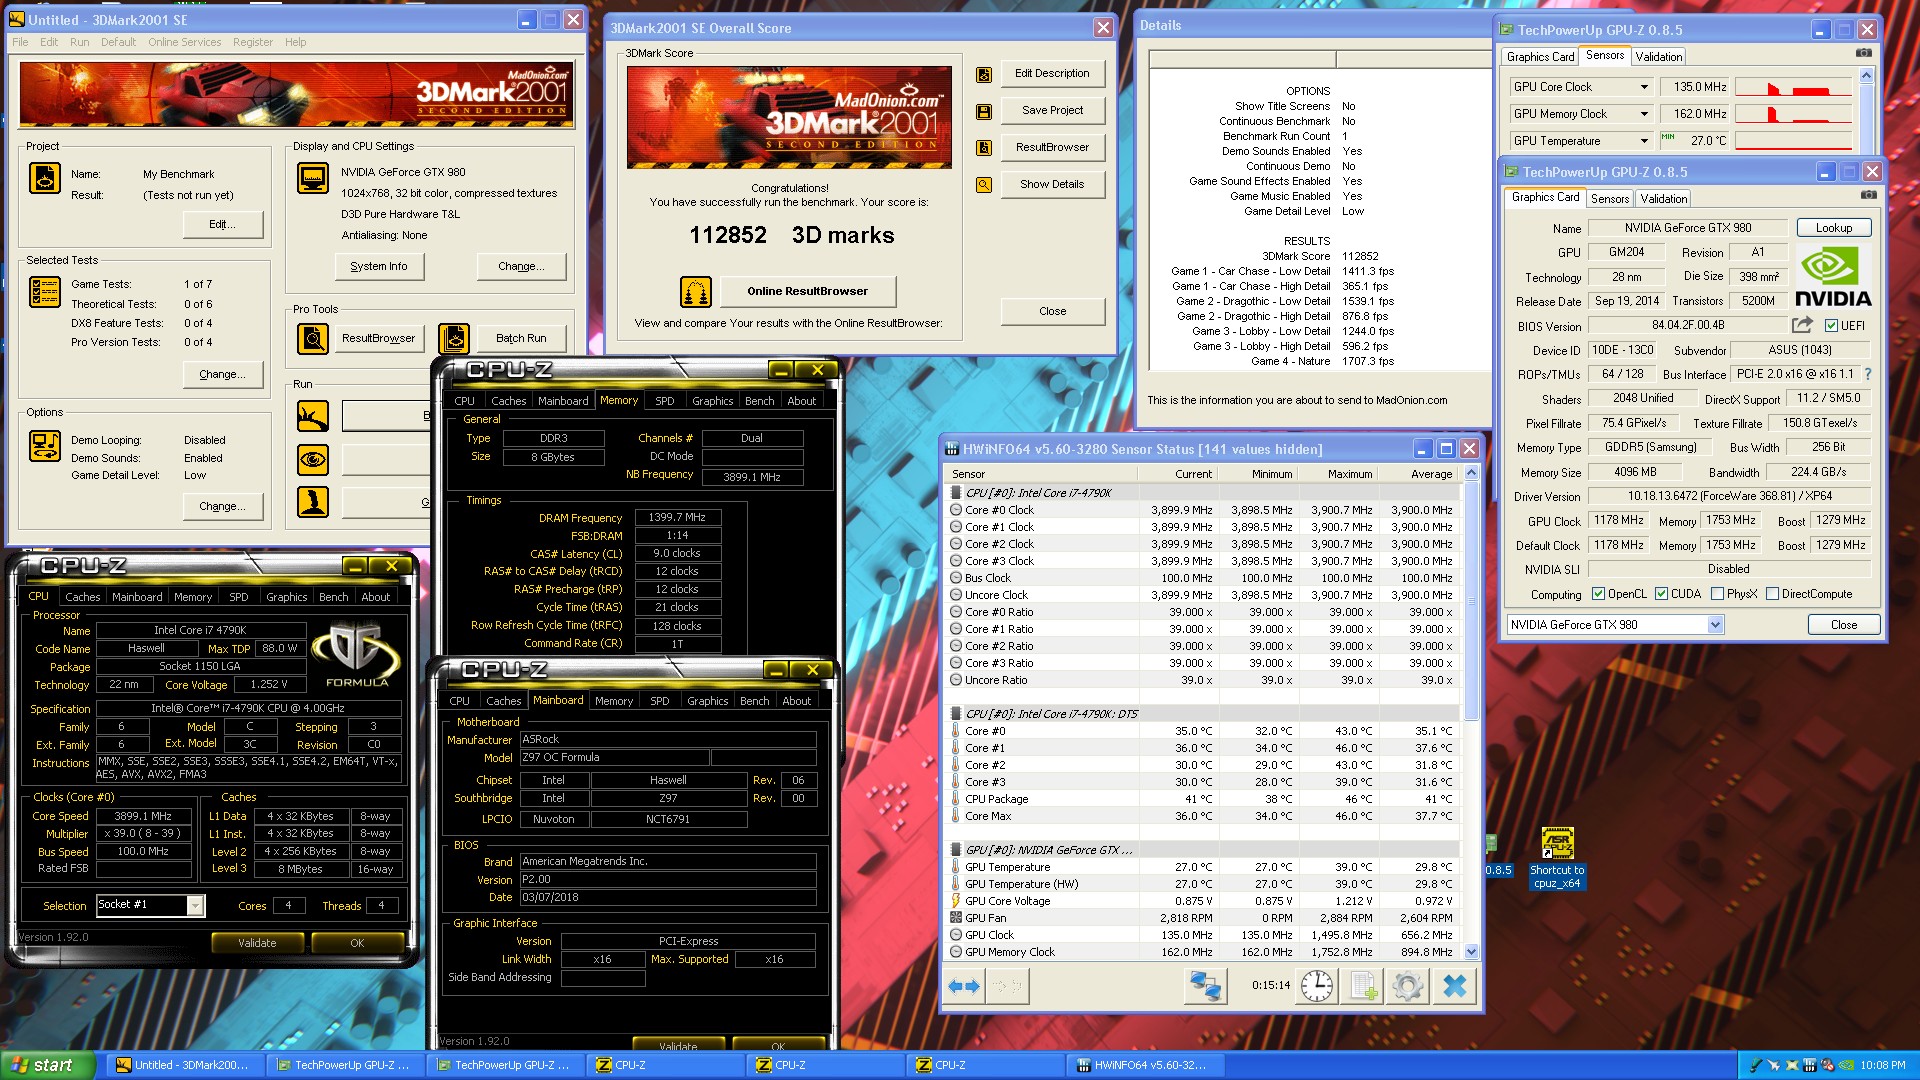Open the File menu in 3DMark2001
This screenshot has width=1920, height=1080.
20,42
